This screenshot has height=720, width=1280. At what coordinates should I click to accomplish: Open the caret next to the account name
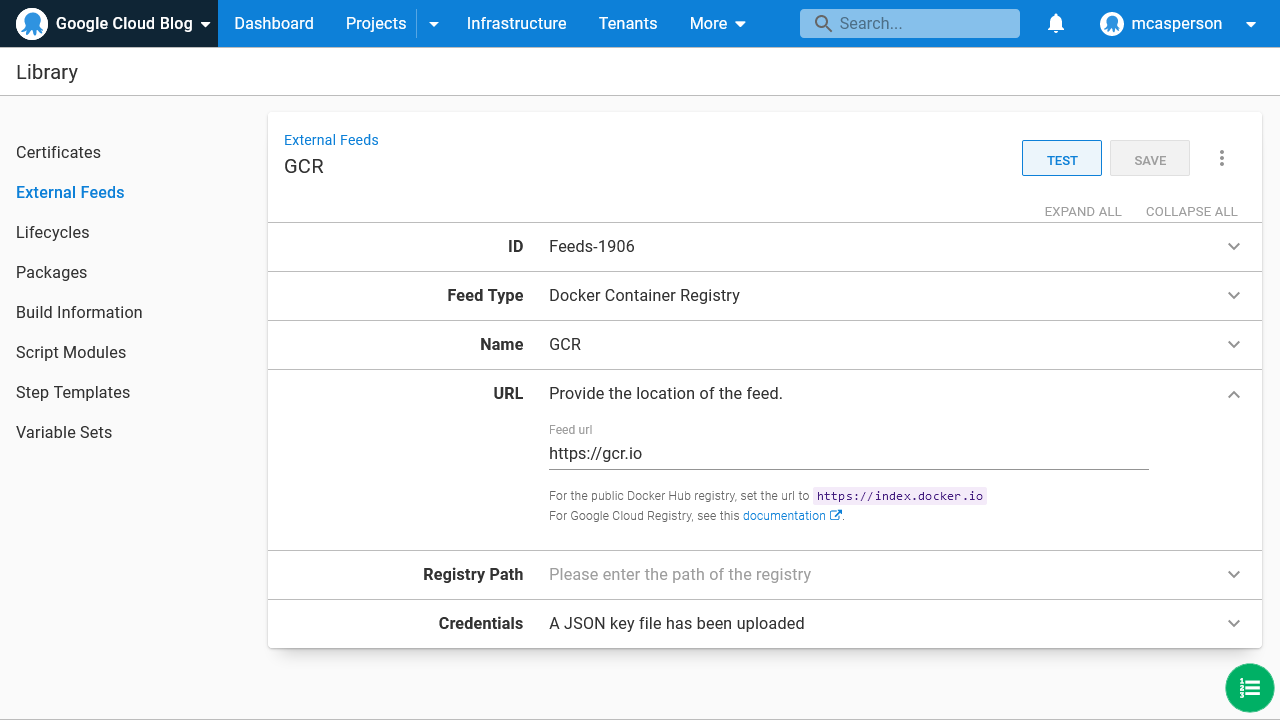pyautogui.click(x=1250, y=23)
